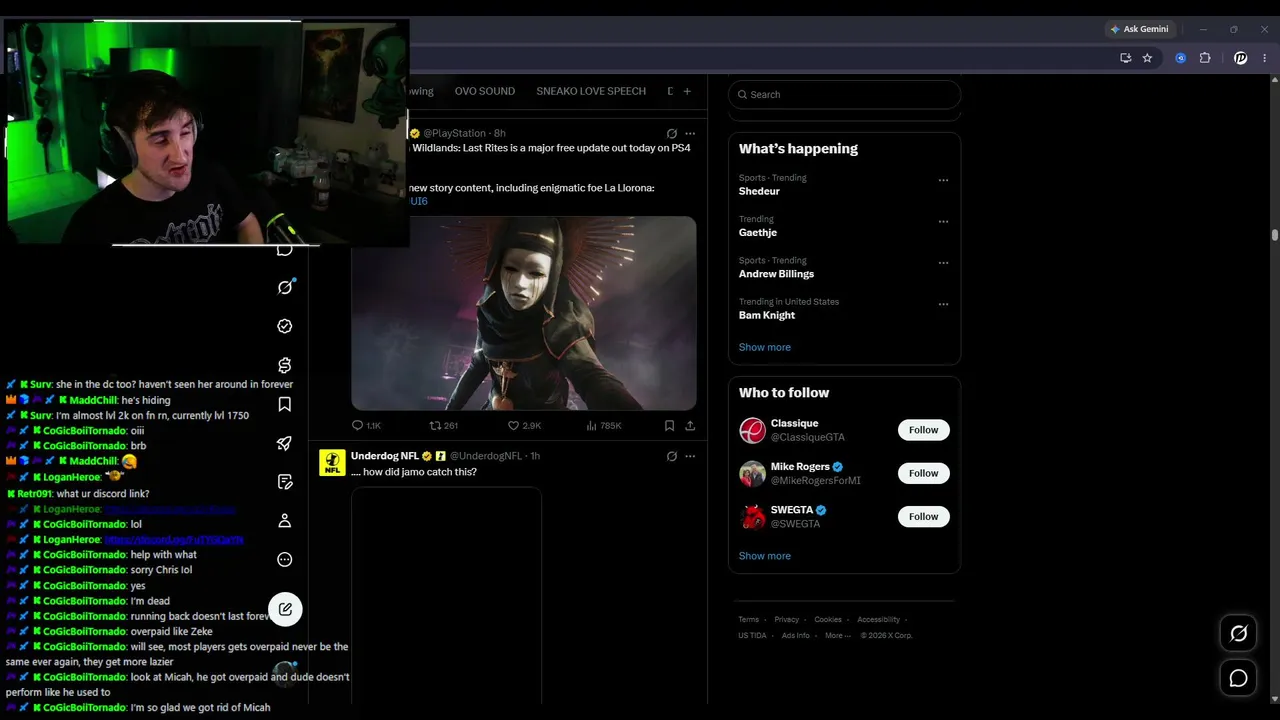Follow Mike Rogers

click(923, 473)
